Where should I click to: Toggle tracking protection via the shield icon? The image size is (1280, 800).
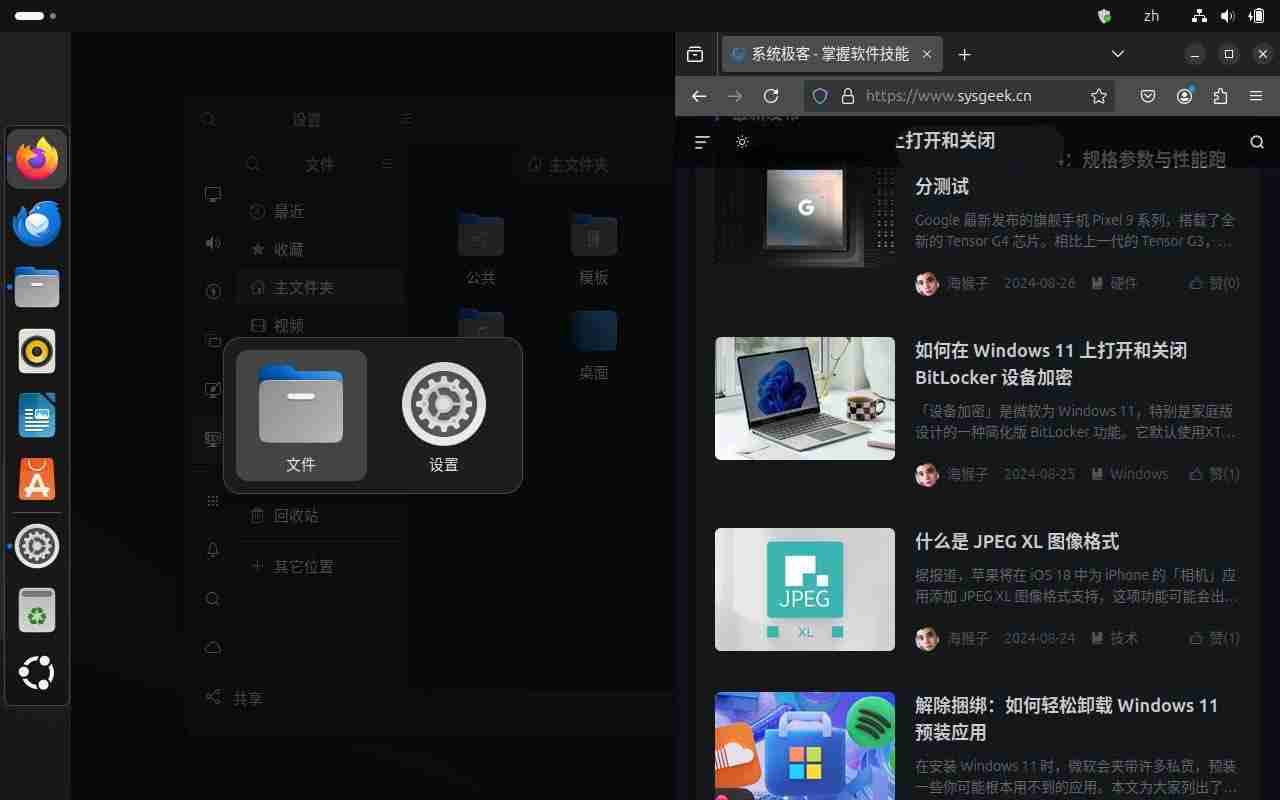coord(820,96)
